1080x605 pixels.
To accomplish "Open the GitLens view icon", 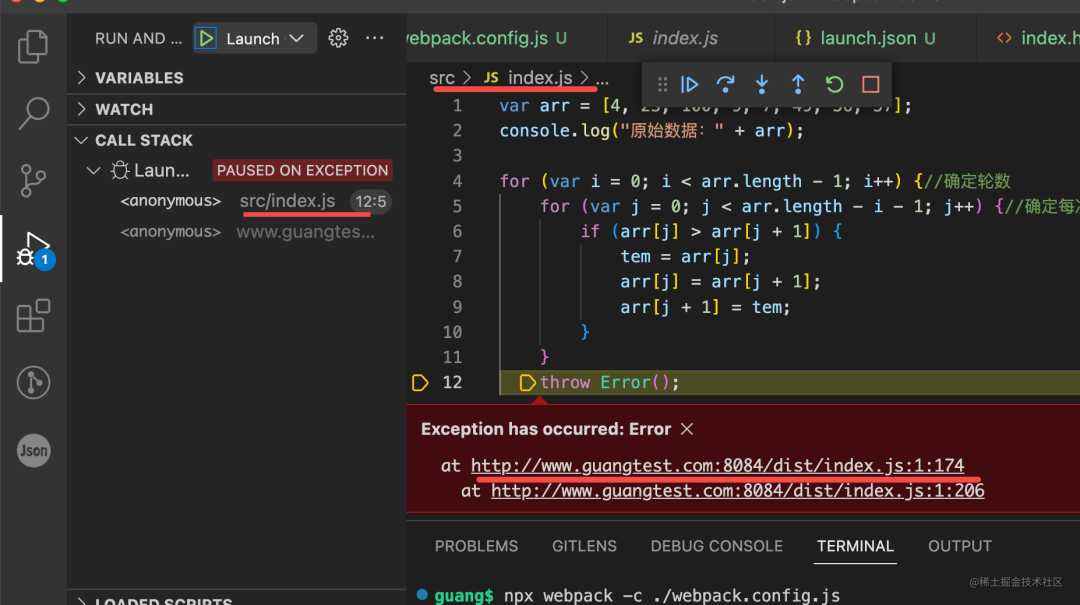I will (x=33, y=382).
